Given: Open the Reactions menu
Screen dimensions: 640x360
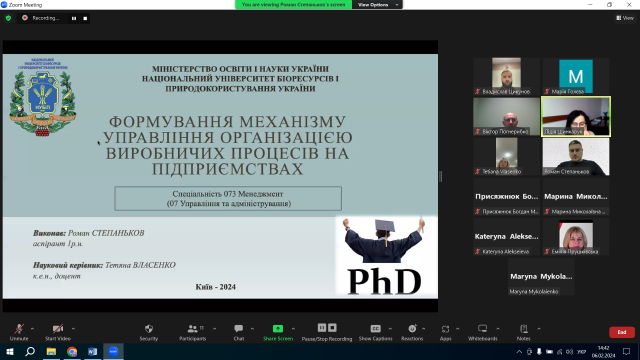Looking at the screenshot, I should pos(412,332).
